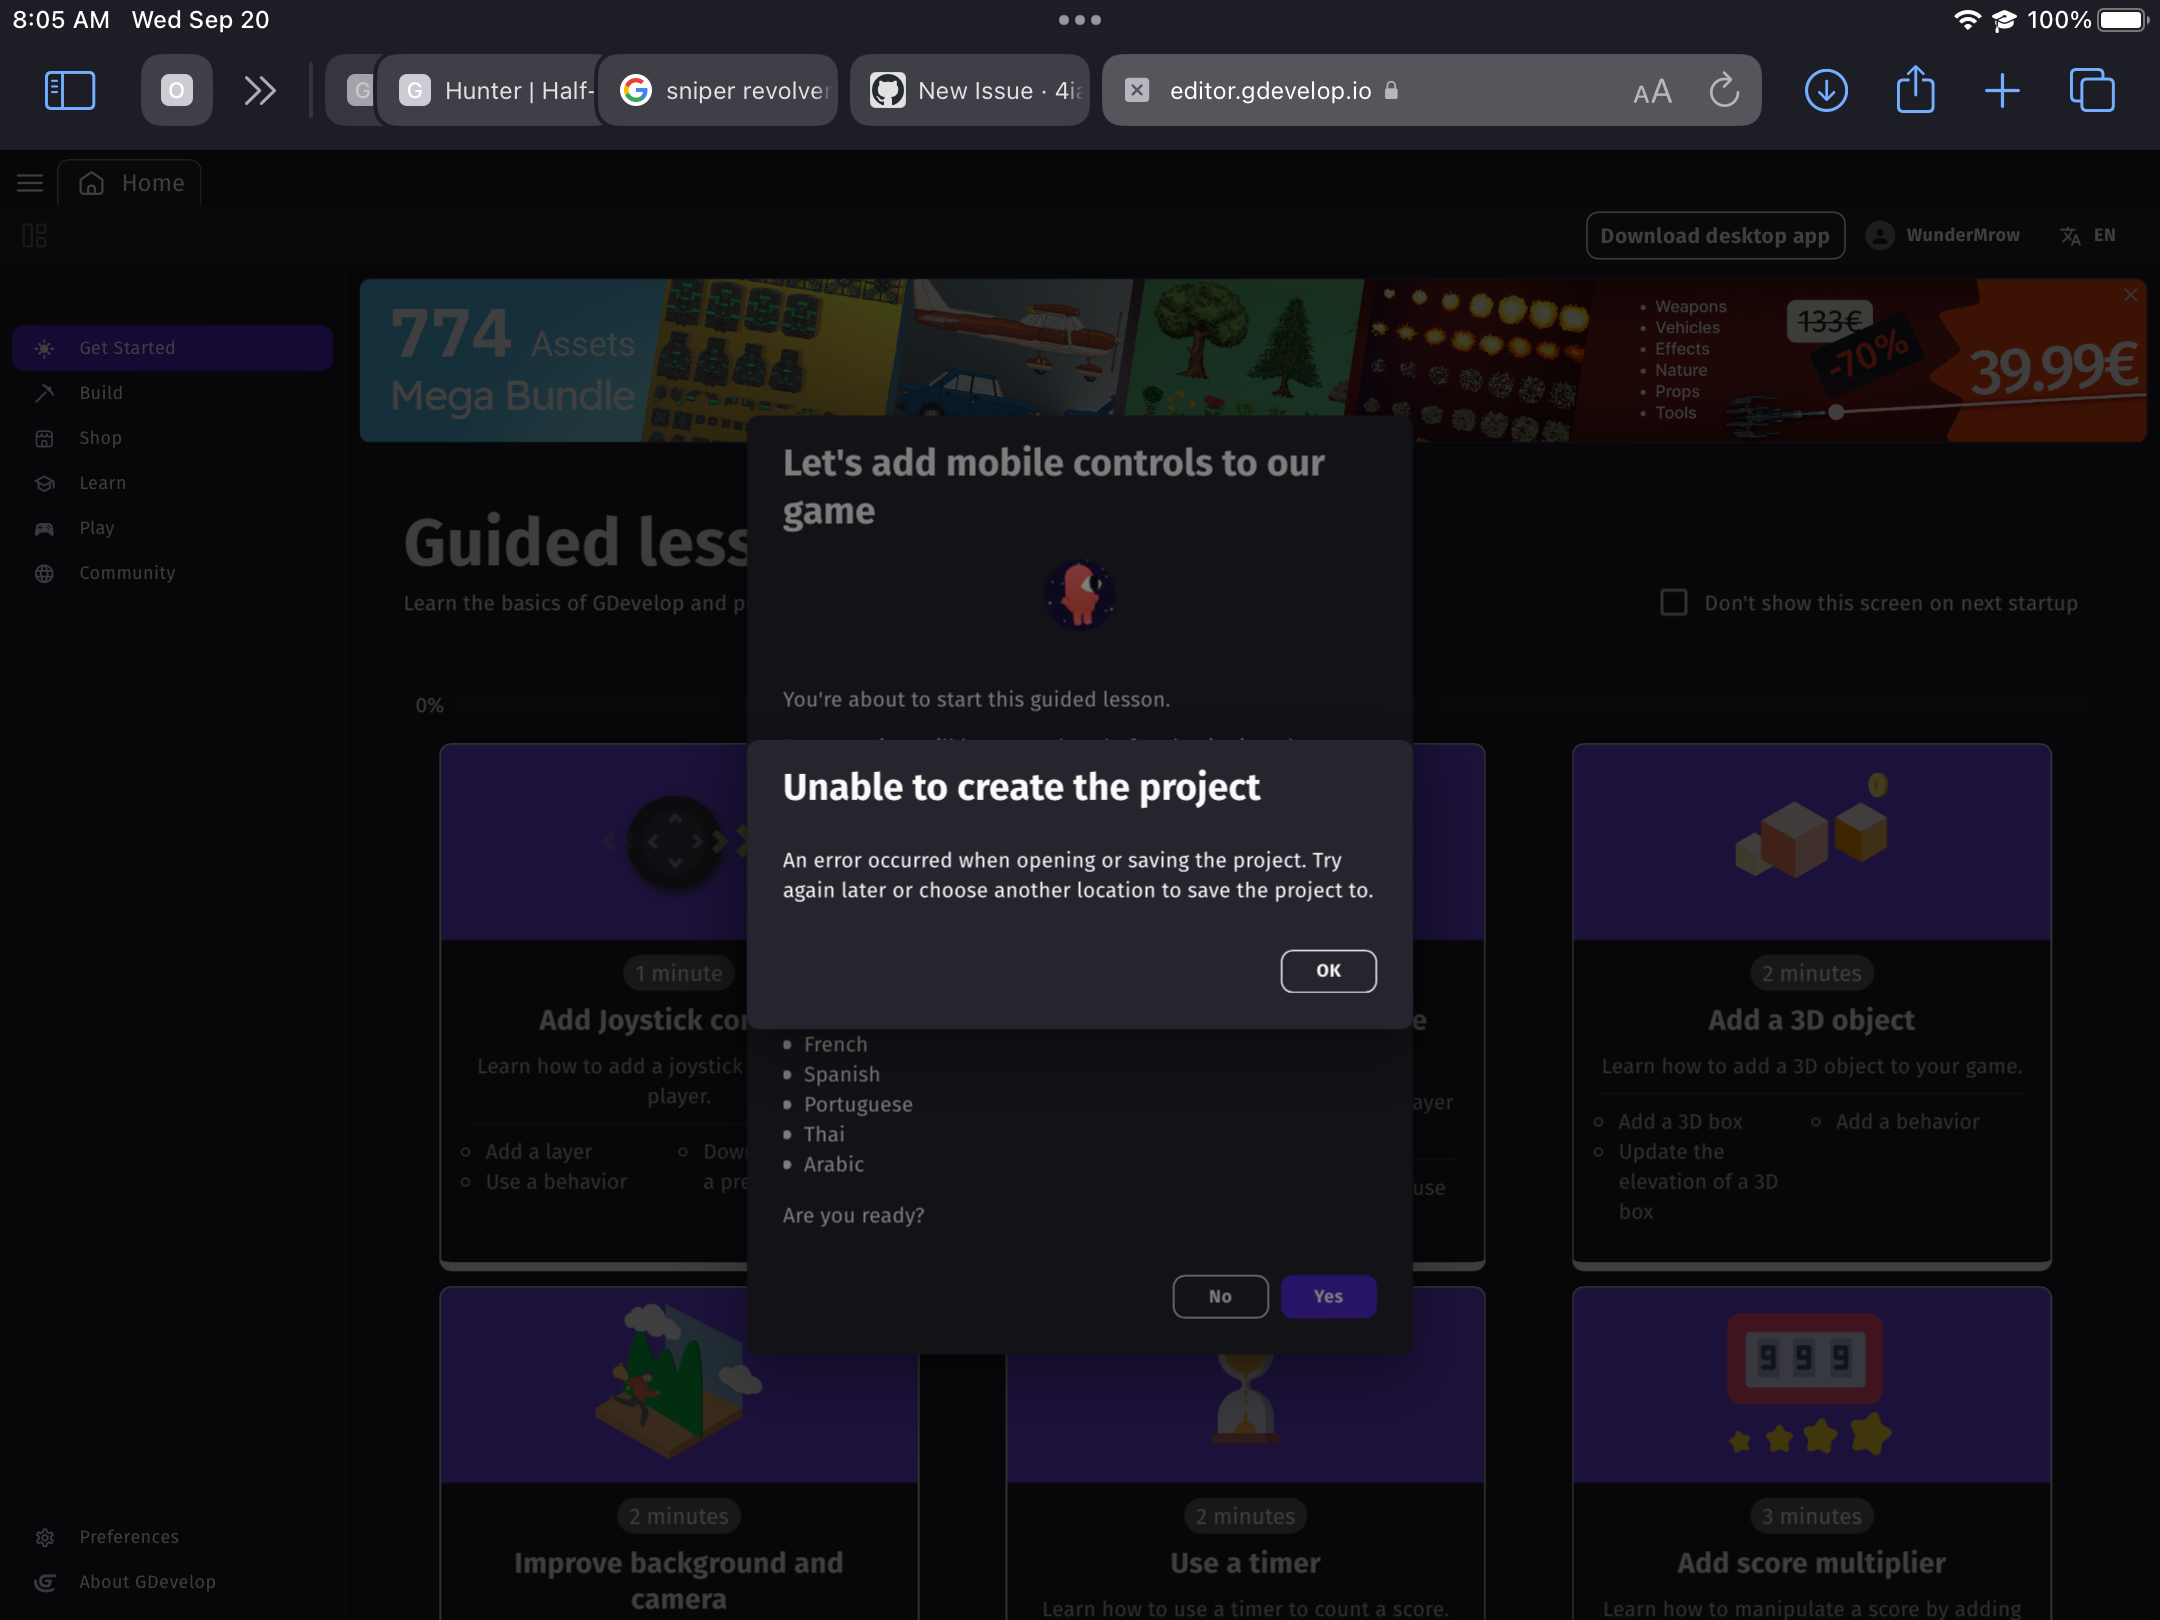Open Safari's downloads list
This screenshot has height=1620, width=2160.
click(1825, 90)
